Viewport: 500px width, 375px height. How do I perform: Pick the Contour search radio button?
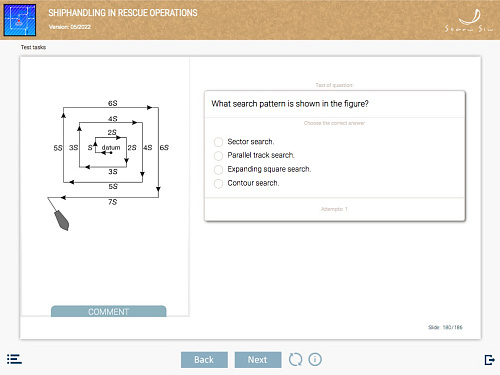pyautogui.click(x=218, y=184)
